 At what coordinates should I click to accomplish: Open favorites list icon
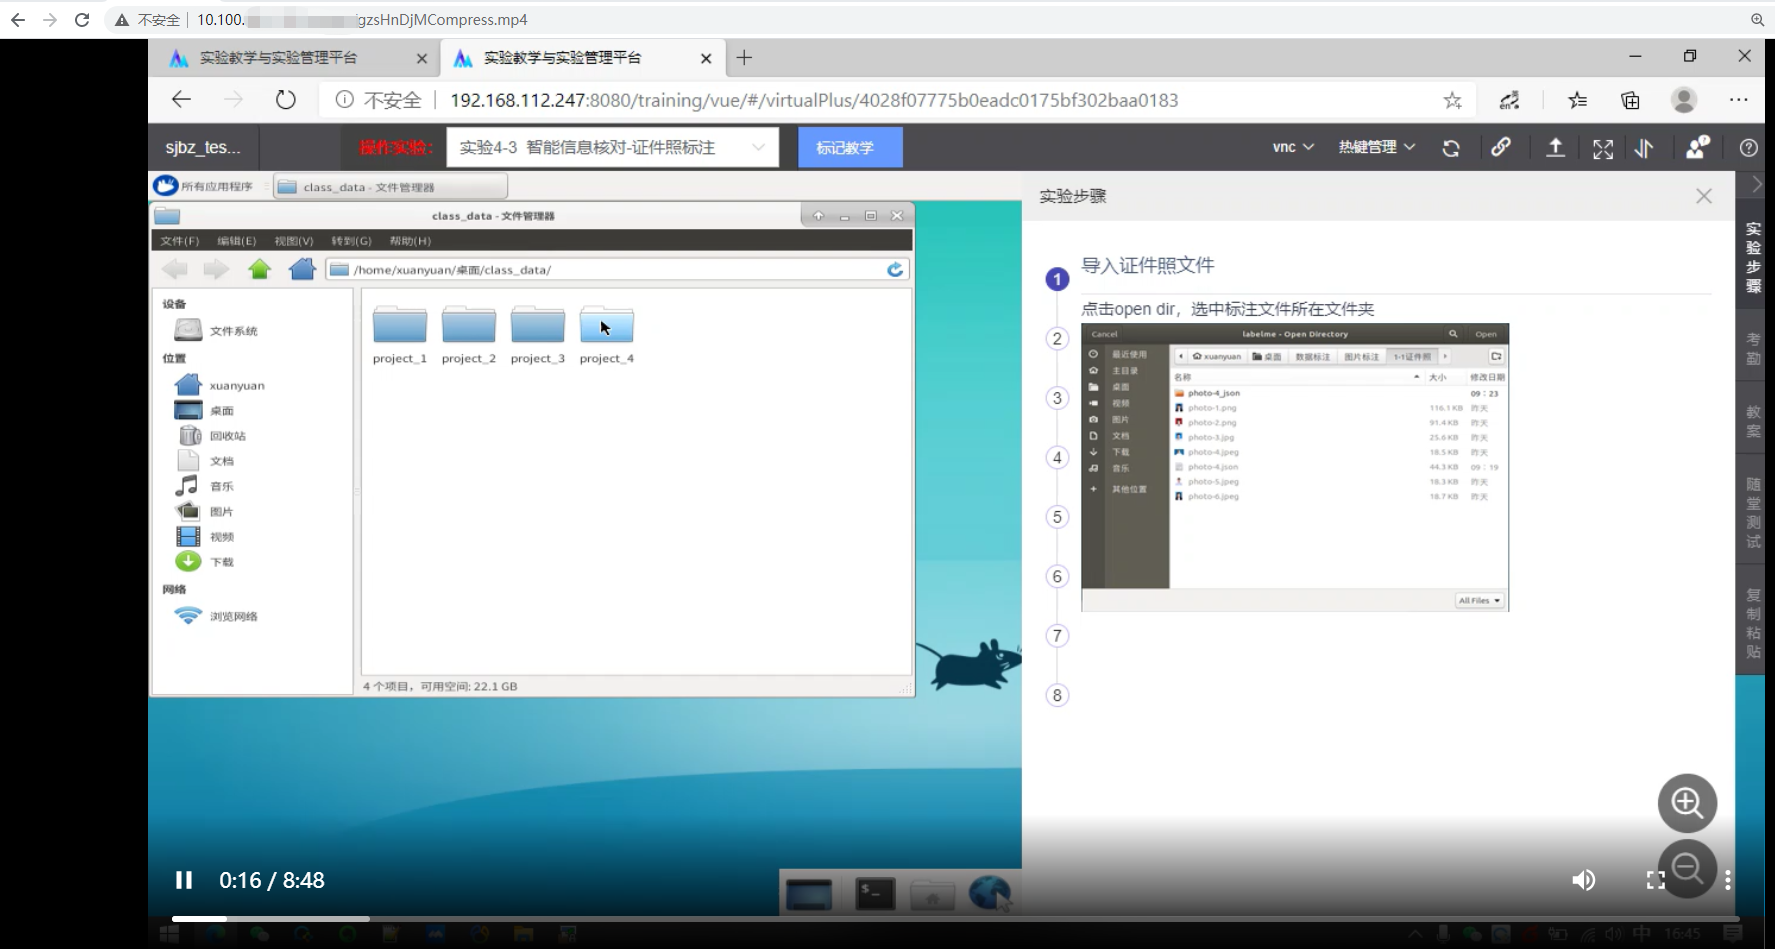pyautogui.click(x=1577, y=100)
